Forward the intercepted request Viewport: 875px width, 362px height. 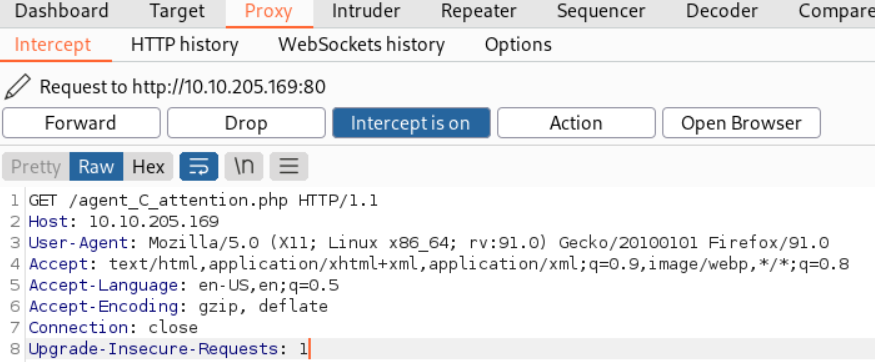pos(81,123)
